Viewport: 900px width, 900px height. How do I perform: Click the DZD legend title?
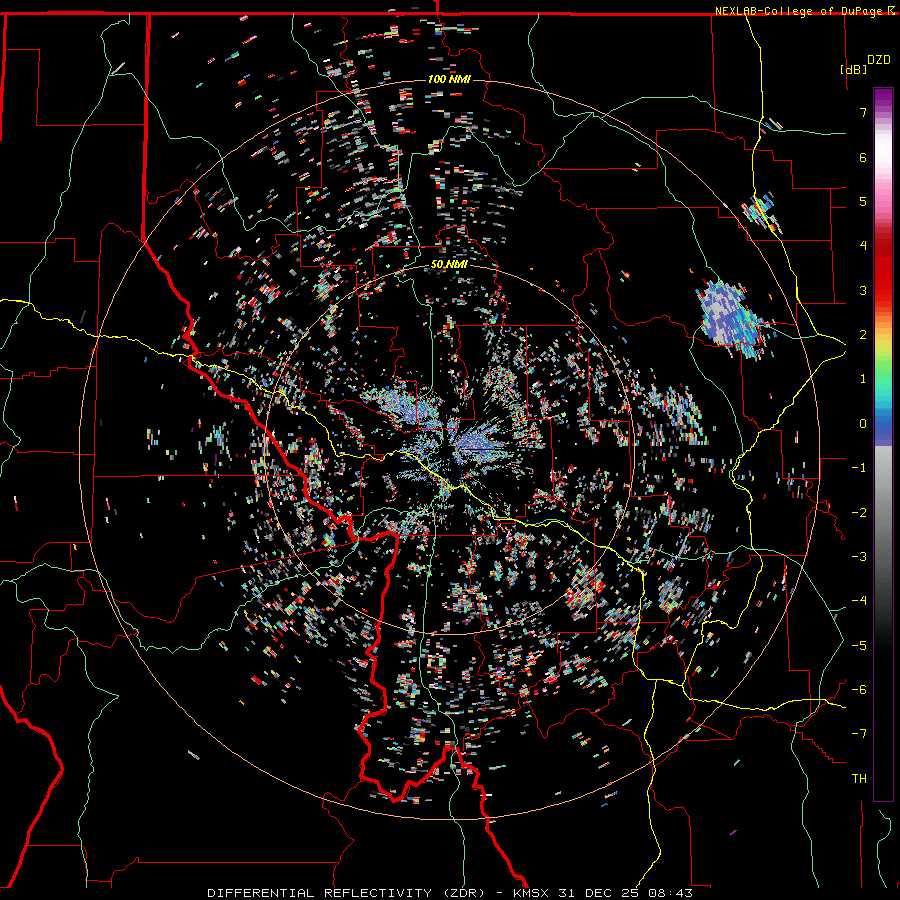pyautogui.click(x=879, y=60)
